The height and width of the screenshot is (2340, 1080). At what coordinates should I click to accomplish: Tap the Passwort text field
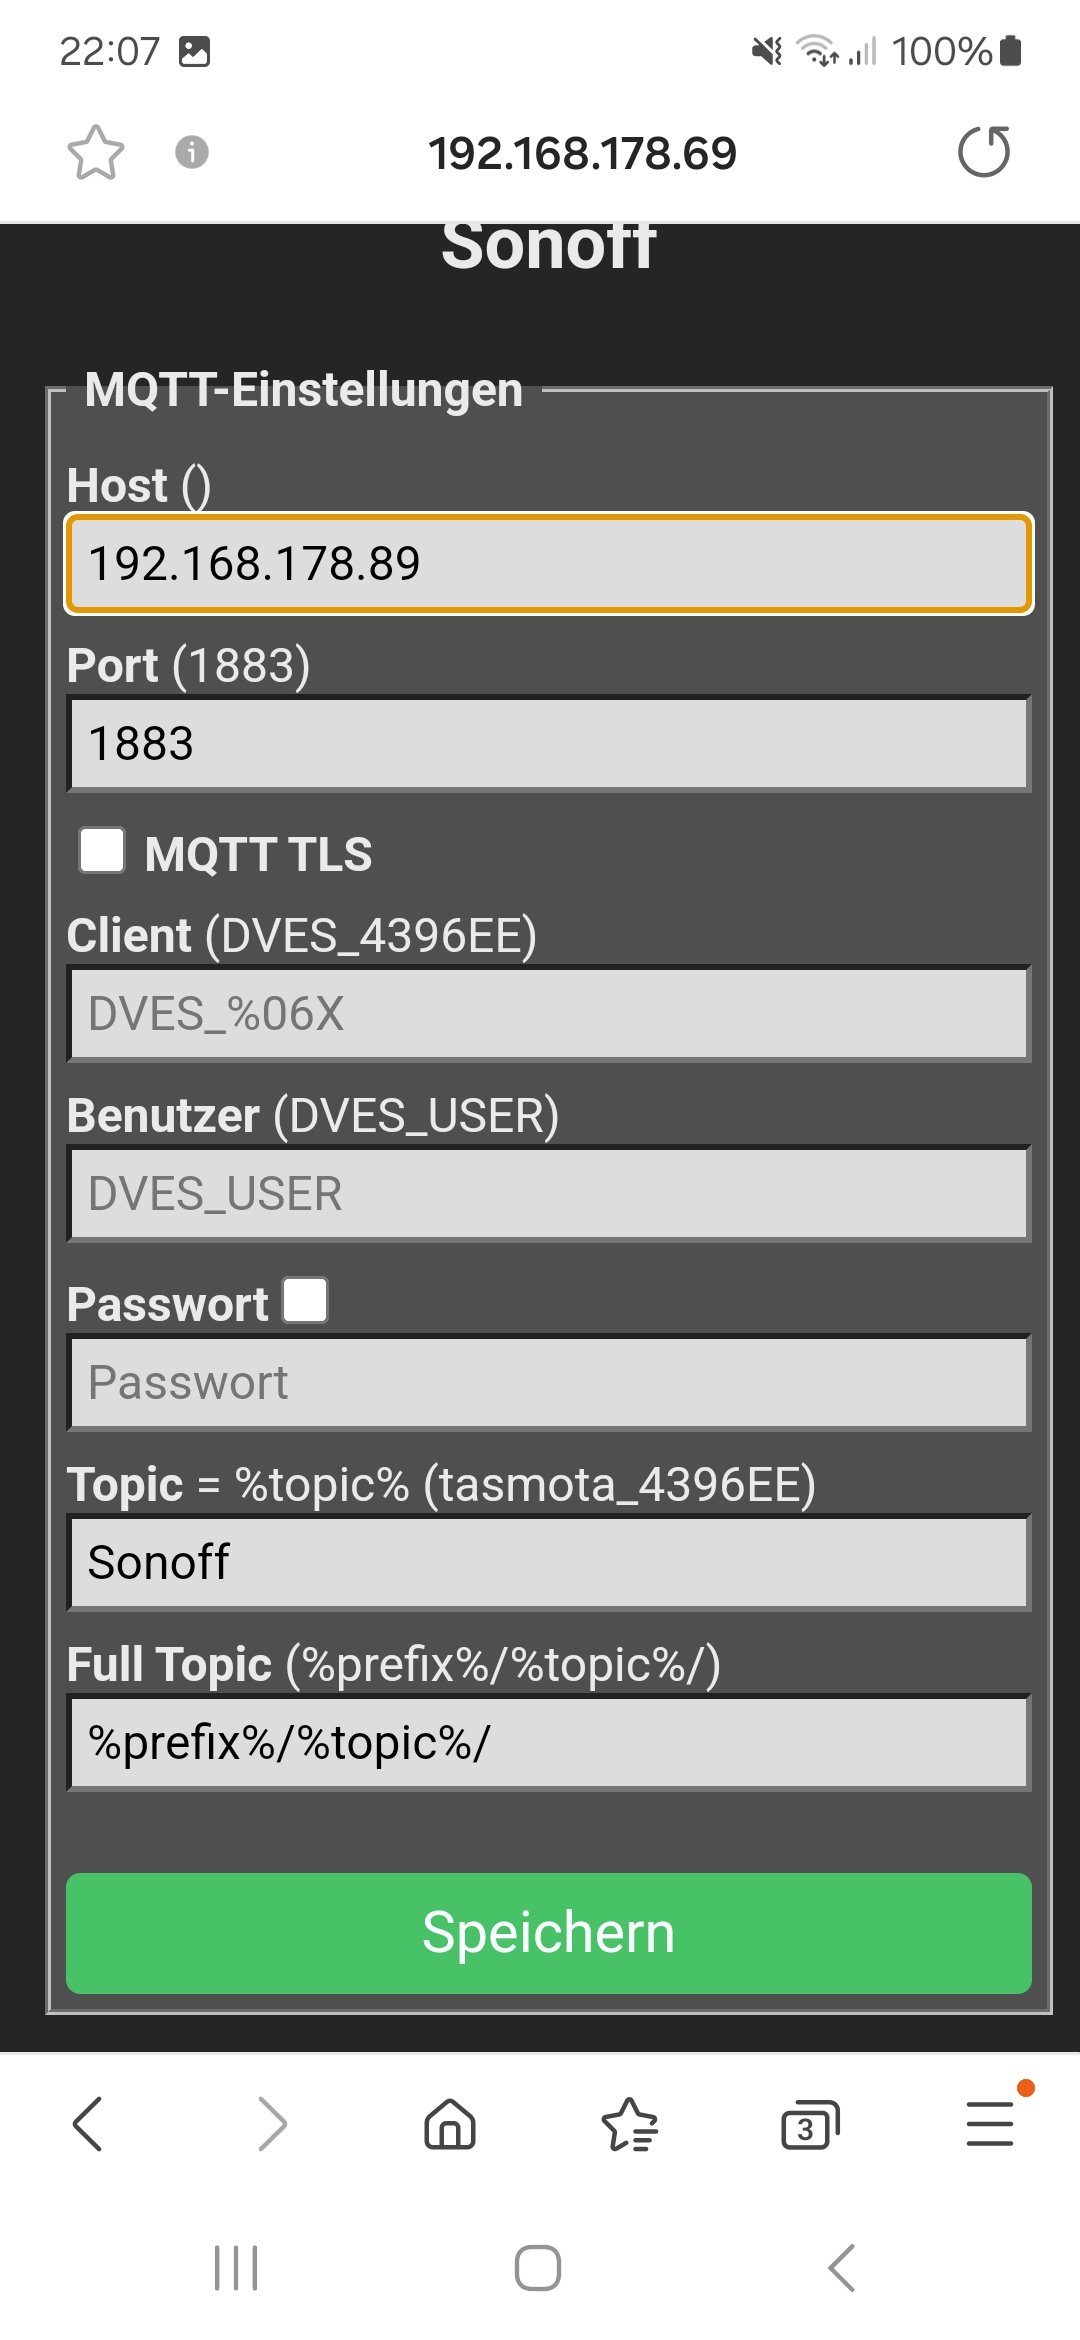click(549, 1383)
